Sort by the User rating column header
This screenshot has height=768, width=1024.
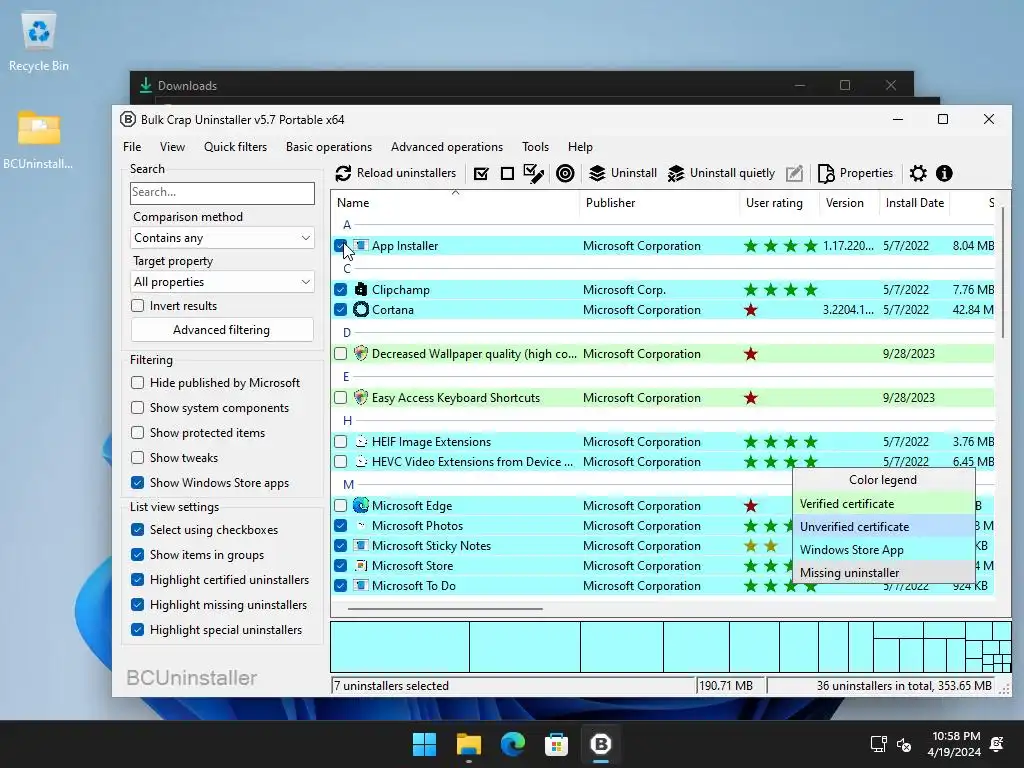[x=779, y=202]
